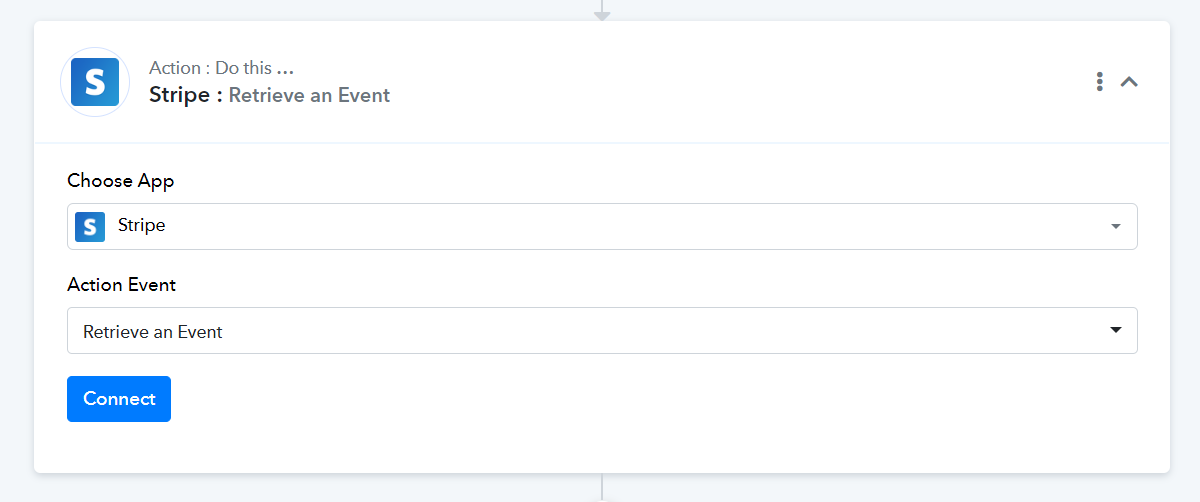Click the large Stripe logo in header
Image resolution: width=1200 pixels, height=502 pixels.
point(95,82)
